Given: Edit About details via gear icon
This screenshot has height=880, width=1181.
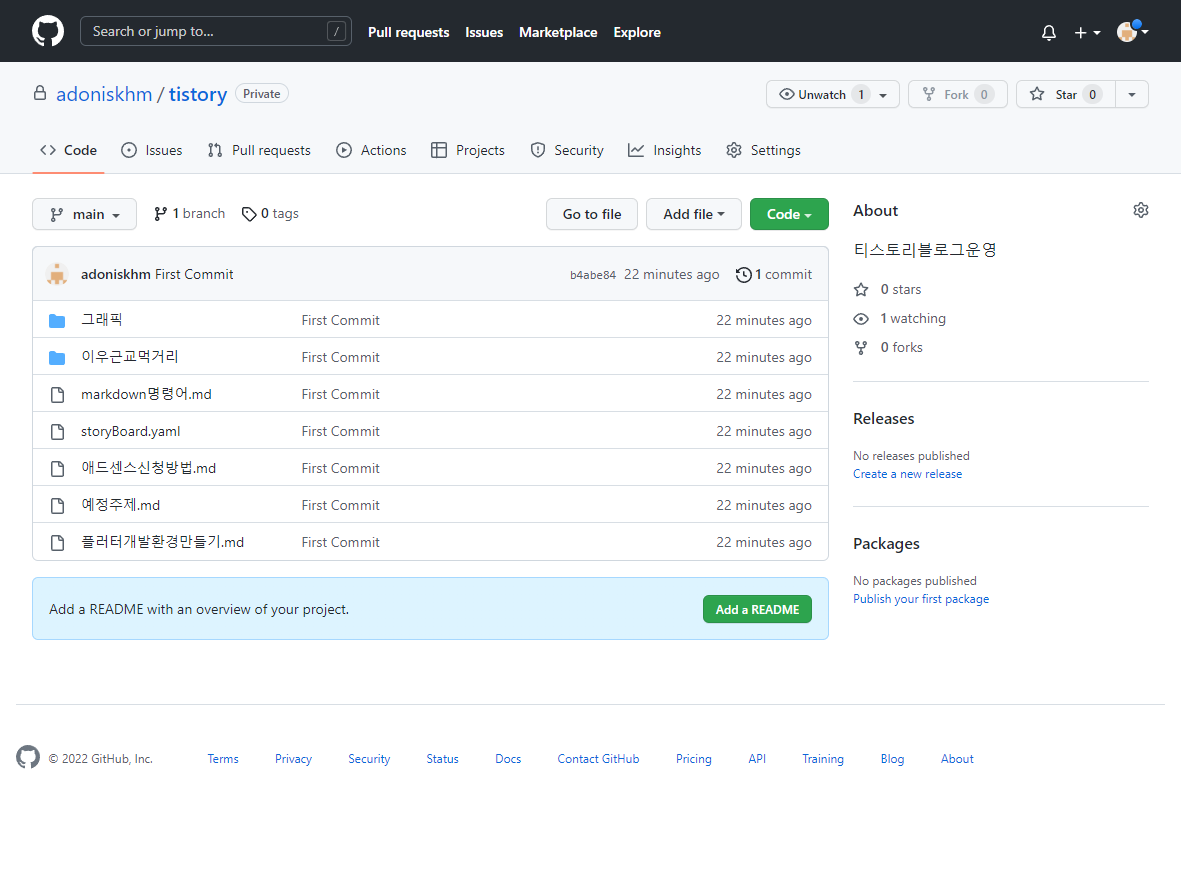Looking at the screenshot, I should (1140, 210).
